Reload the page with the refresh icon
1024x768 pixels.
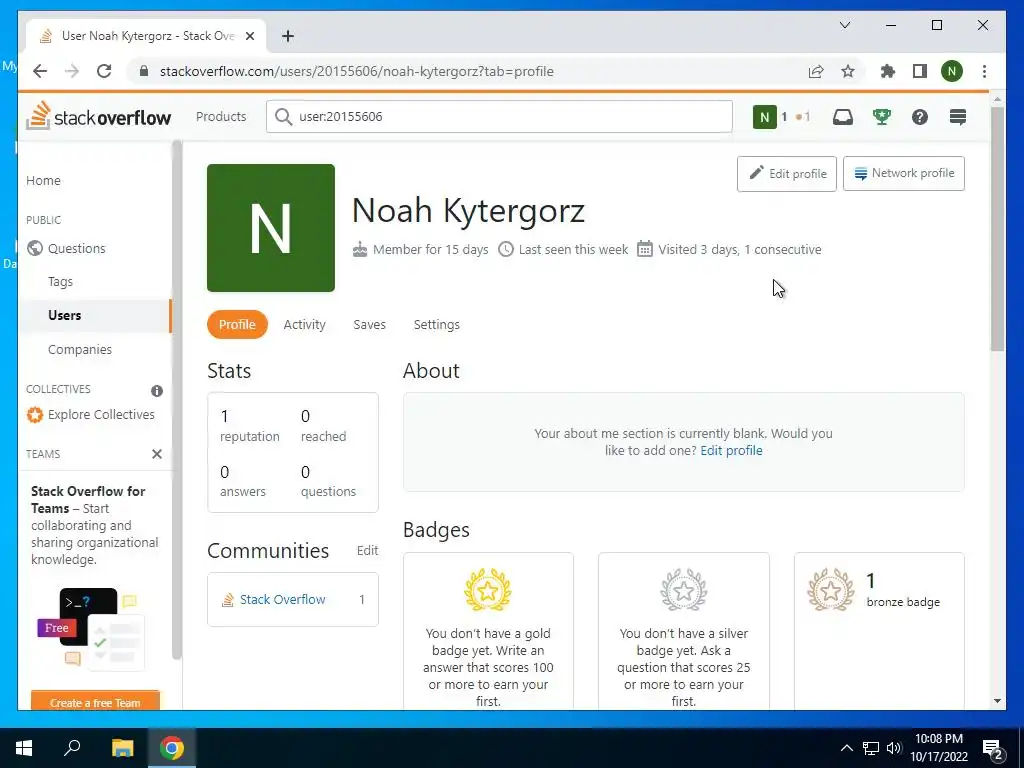click(x=104, y=71)
